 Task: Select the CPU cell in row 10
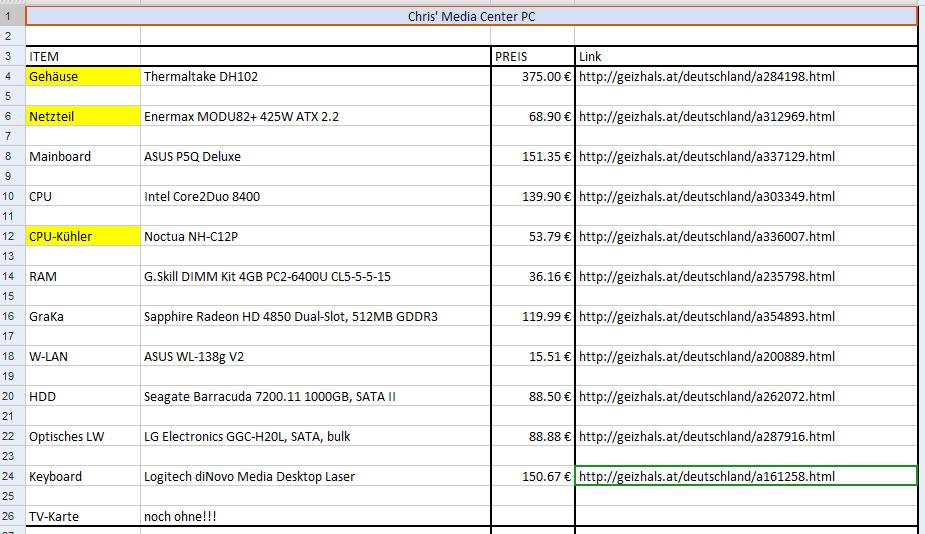[x=83, y=196]
